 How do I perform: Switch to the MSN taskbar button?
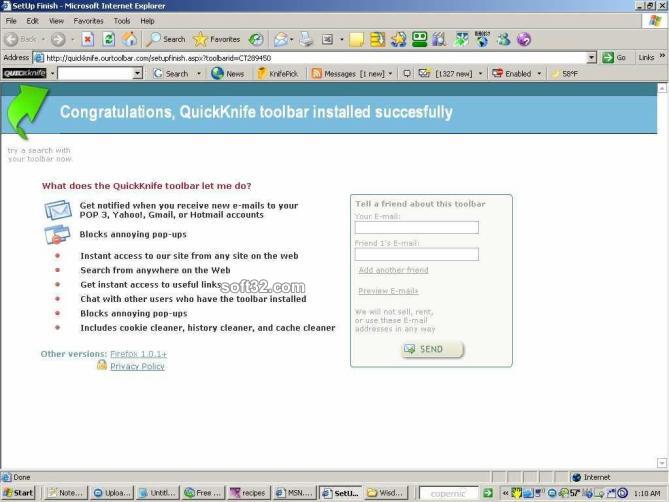tap(295, 493)
